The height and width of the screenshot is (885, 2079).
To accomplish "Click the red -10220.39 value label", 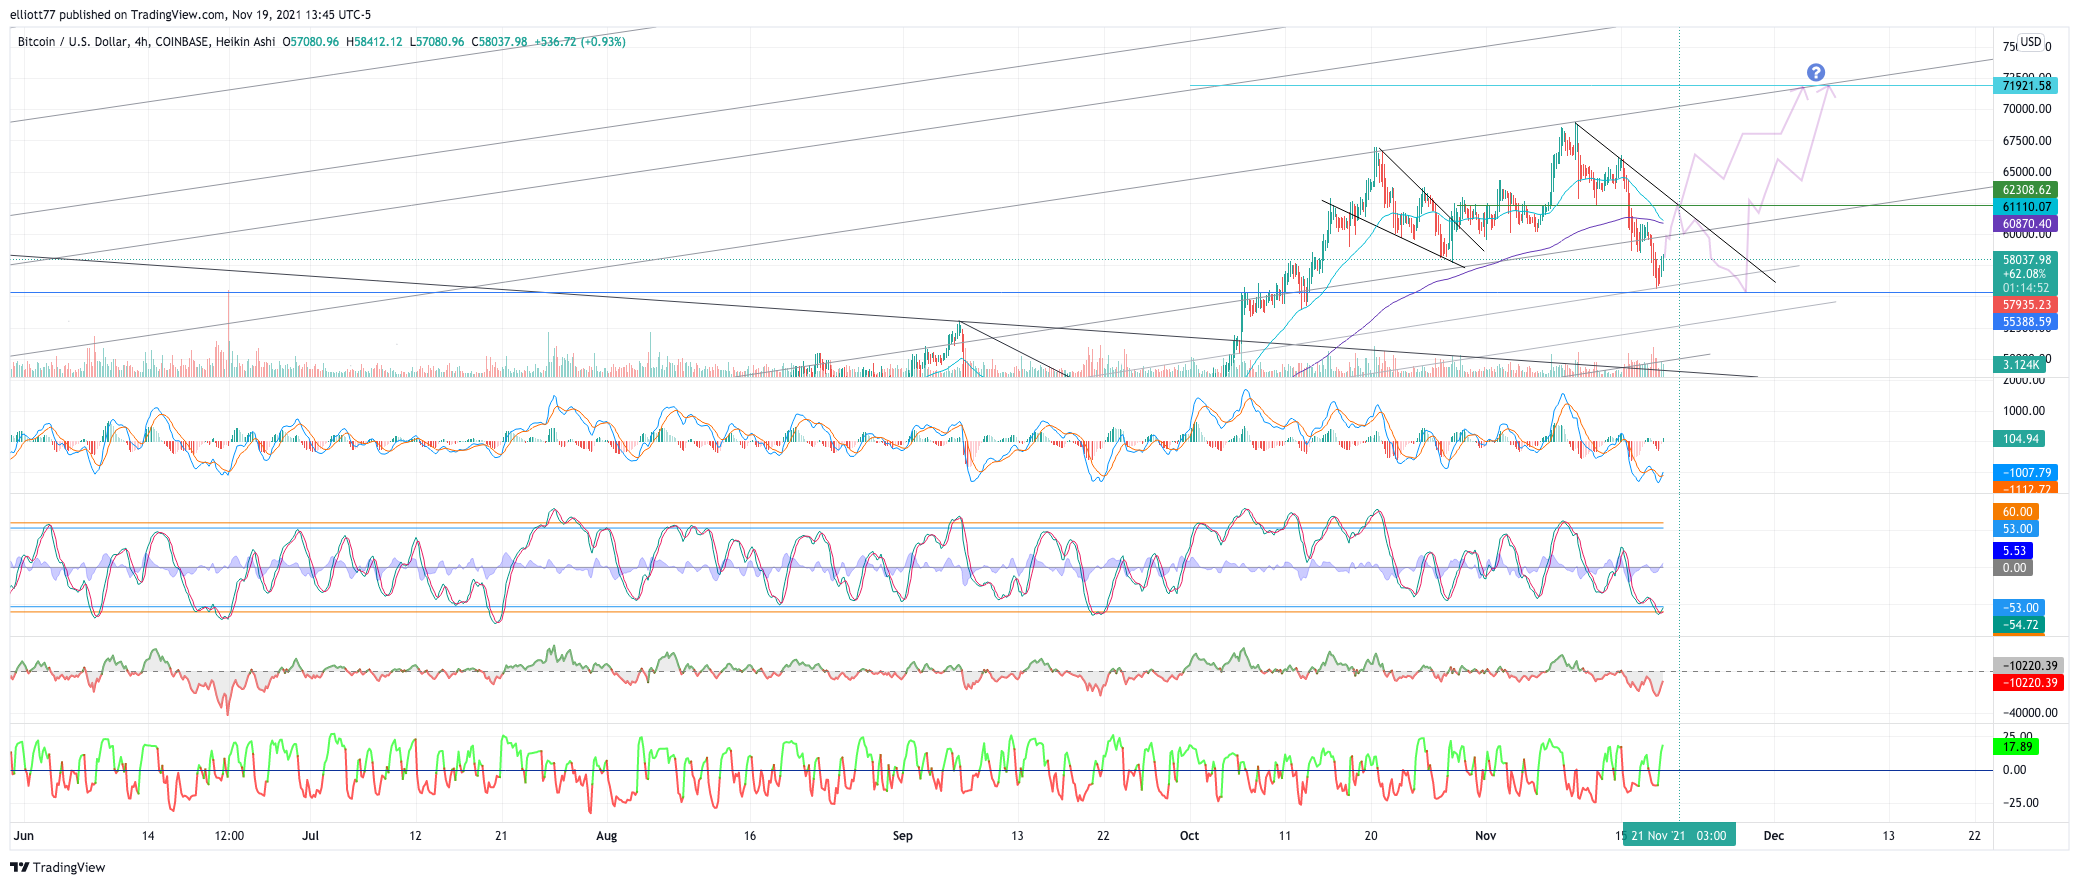I will tap(2029, 683).
